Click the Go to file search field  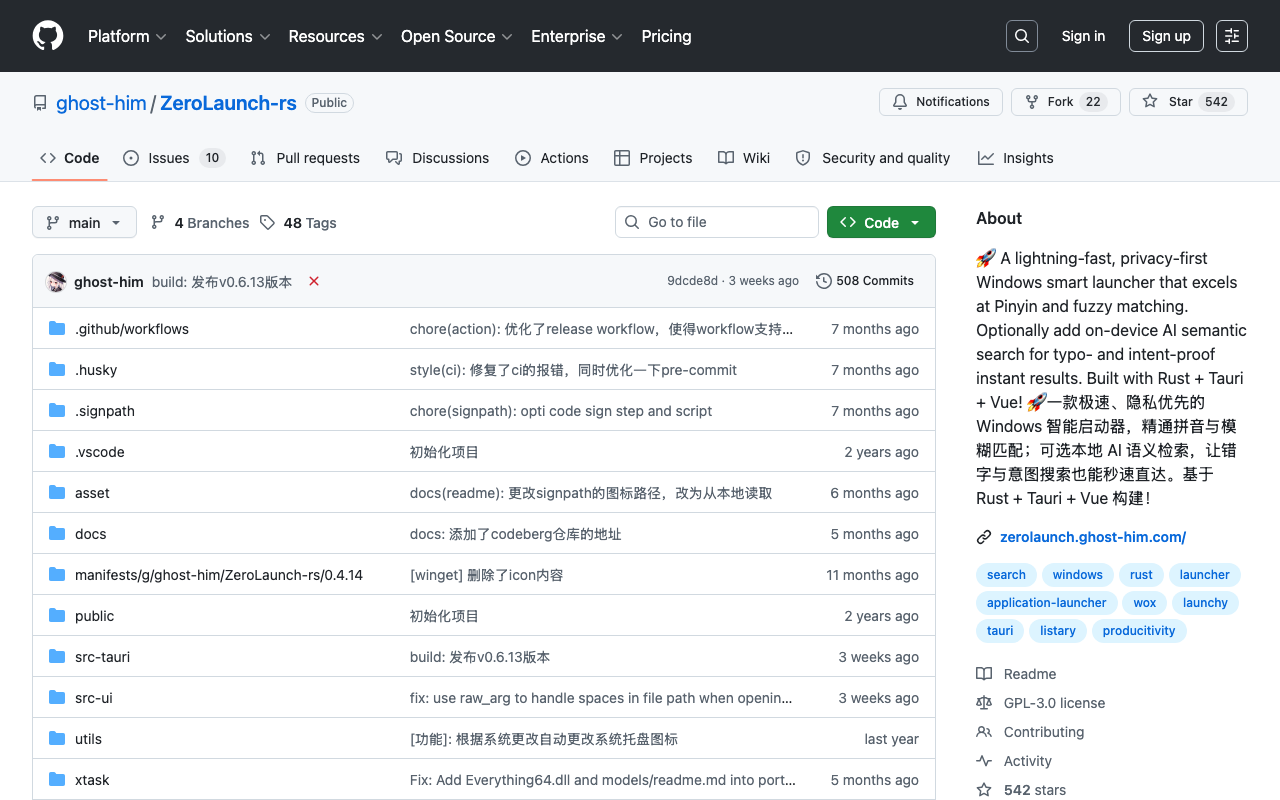point(717,222)
